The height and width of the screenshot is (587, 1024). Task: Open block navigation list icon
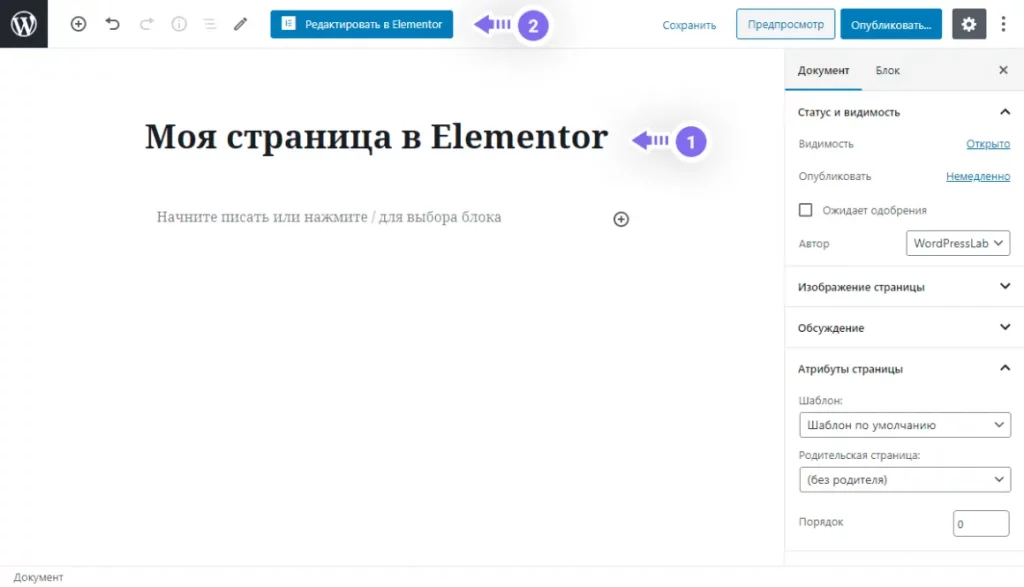tap(210, 24)
